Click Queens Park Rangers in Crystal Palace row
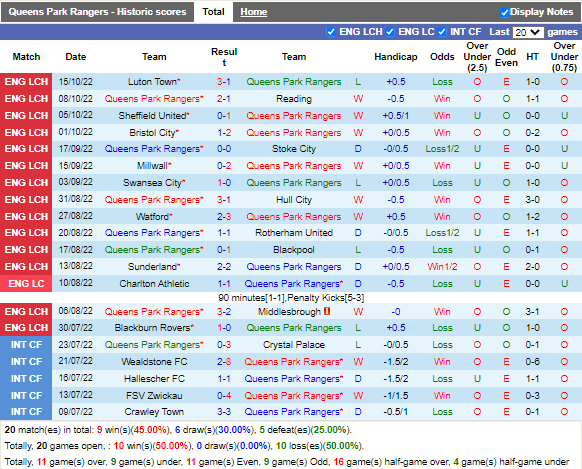Screen dimensions: 582x469 point(154,345)
